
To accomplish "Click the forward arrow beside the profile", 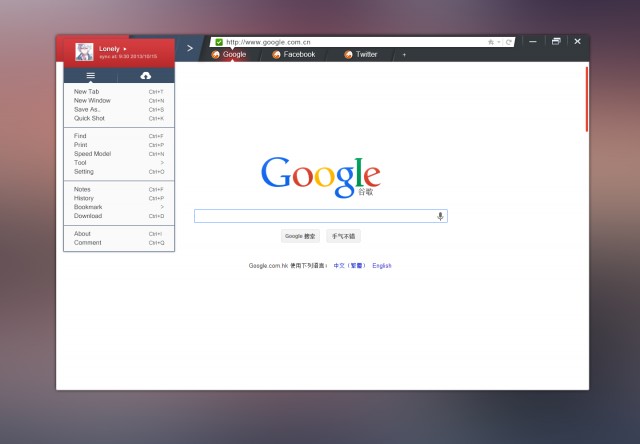I will tap(190, 48).
